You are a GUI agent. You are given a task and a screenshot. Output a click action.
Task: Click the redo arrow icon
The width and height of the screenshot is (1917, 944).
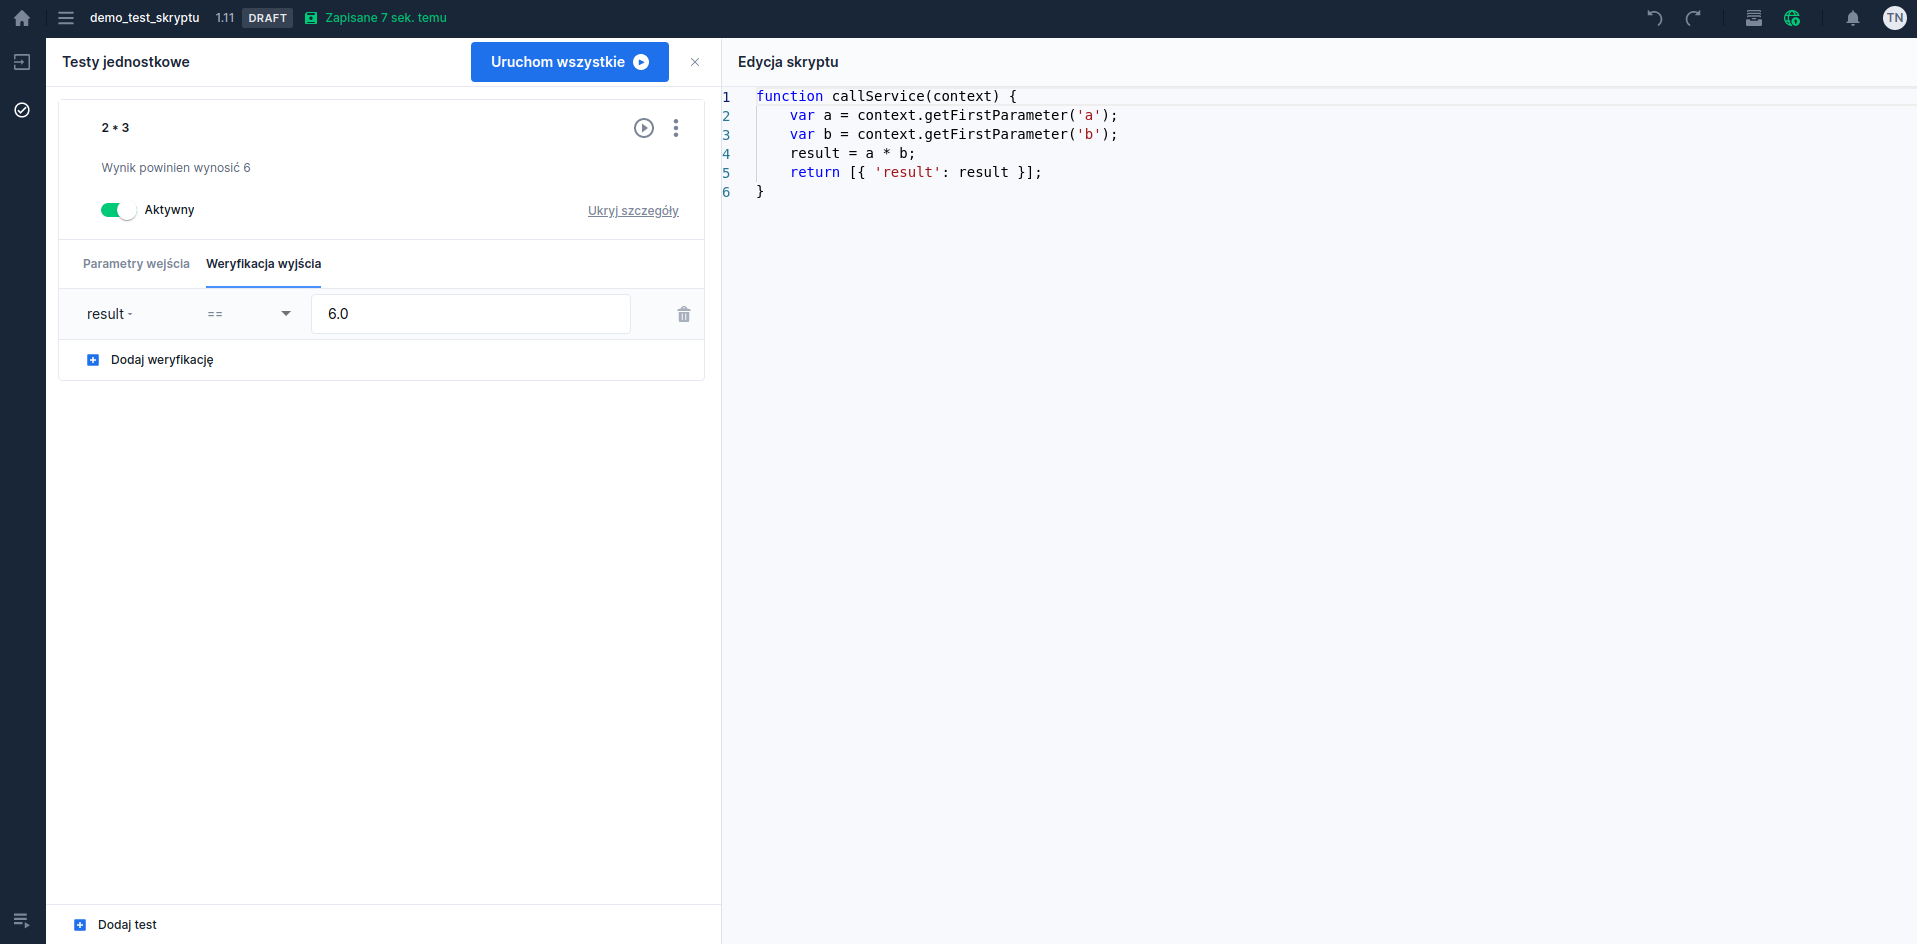click(1693, 18)
